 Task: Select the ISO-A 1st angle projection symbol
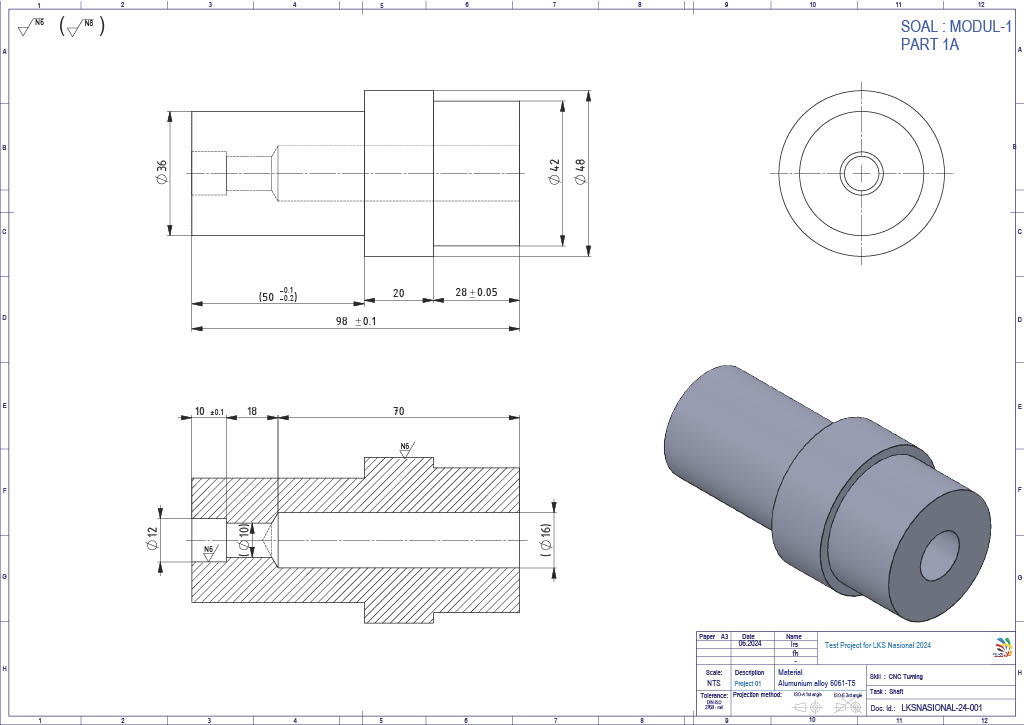point(807,707)
